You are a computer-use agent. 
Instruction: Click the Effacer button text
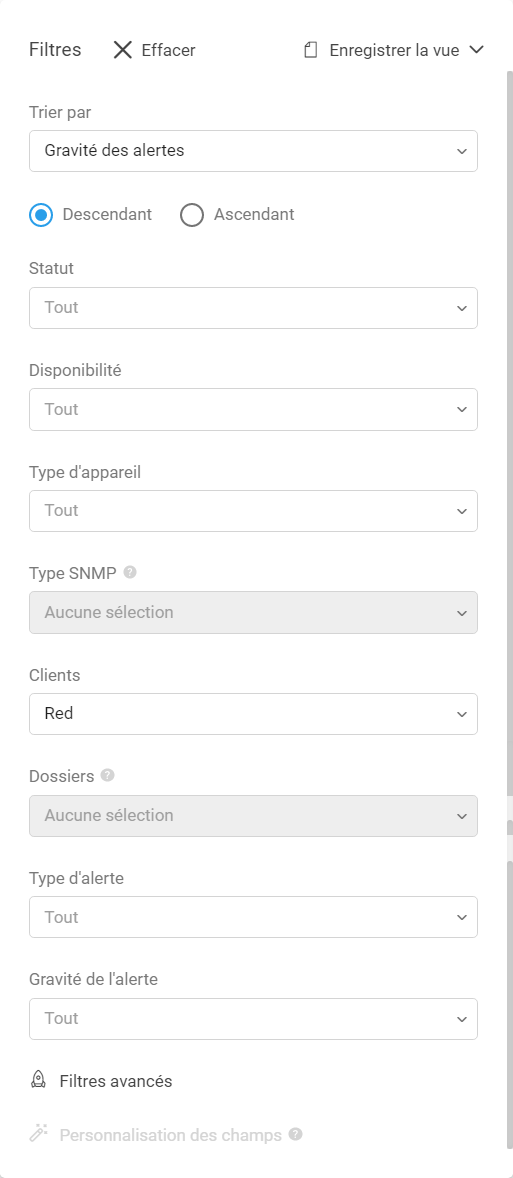[168, 50]
